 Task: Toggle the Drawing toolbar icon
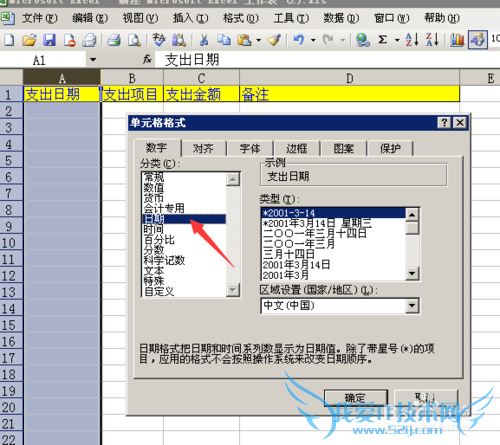click(x=478, y=40)
